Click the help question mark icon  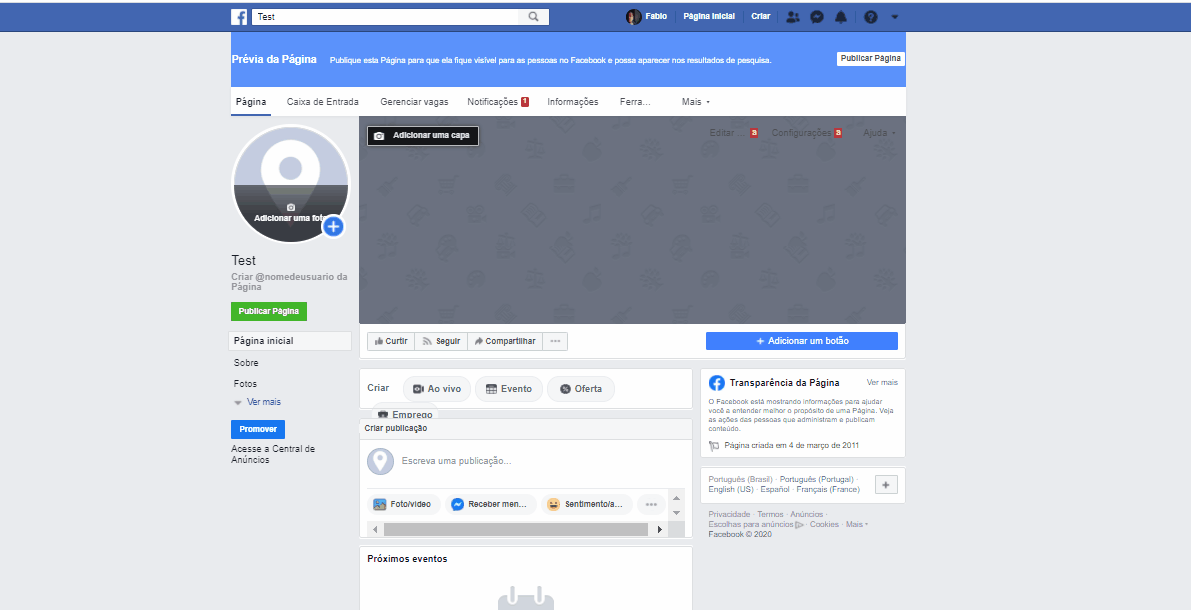point(870,17)
